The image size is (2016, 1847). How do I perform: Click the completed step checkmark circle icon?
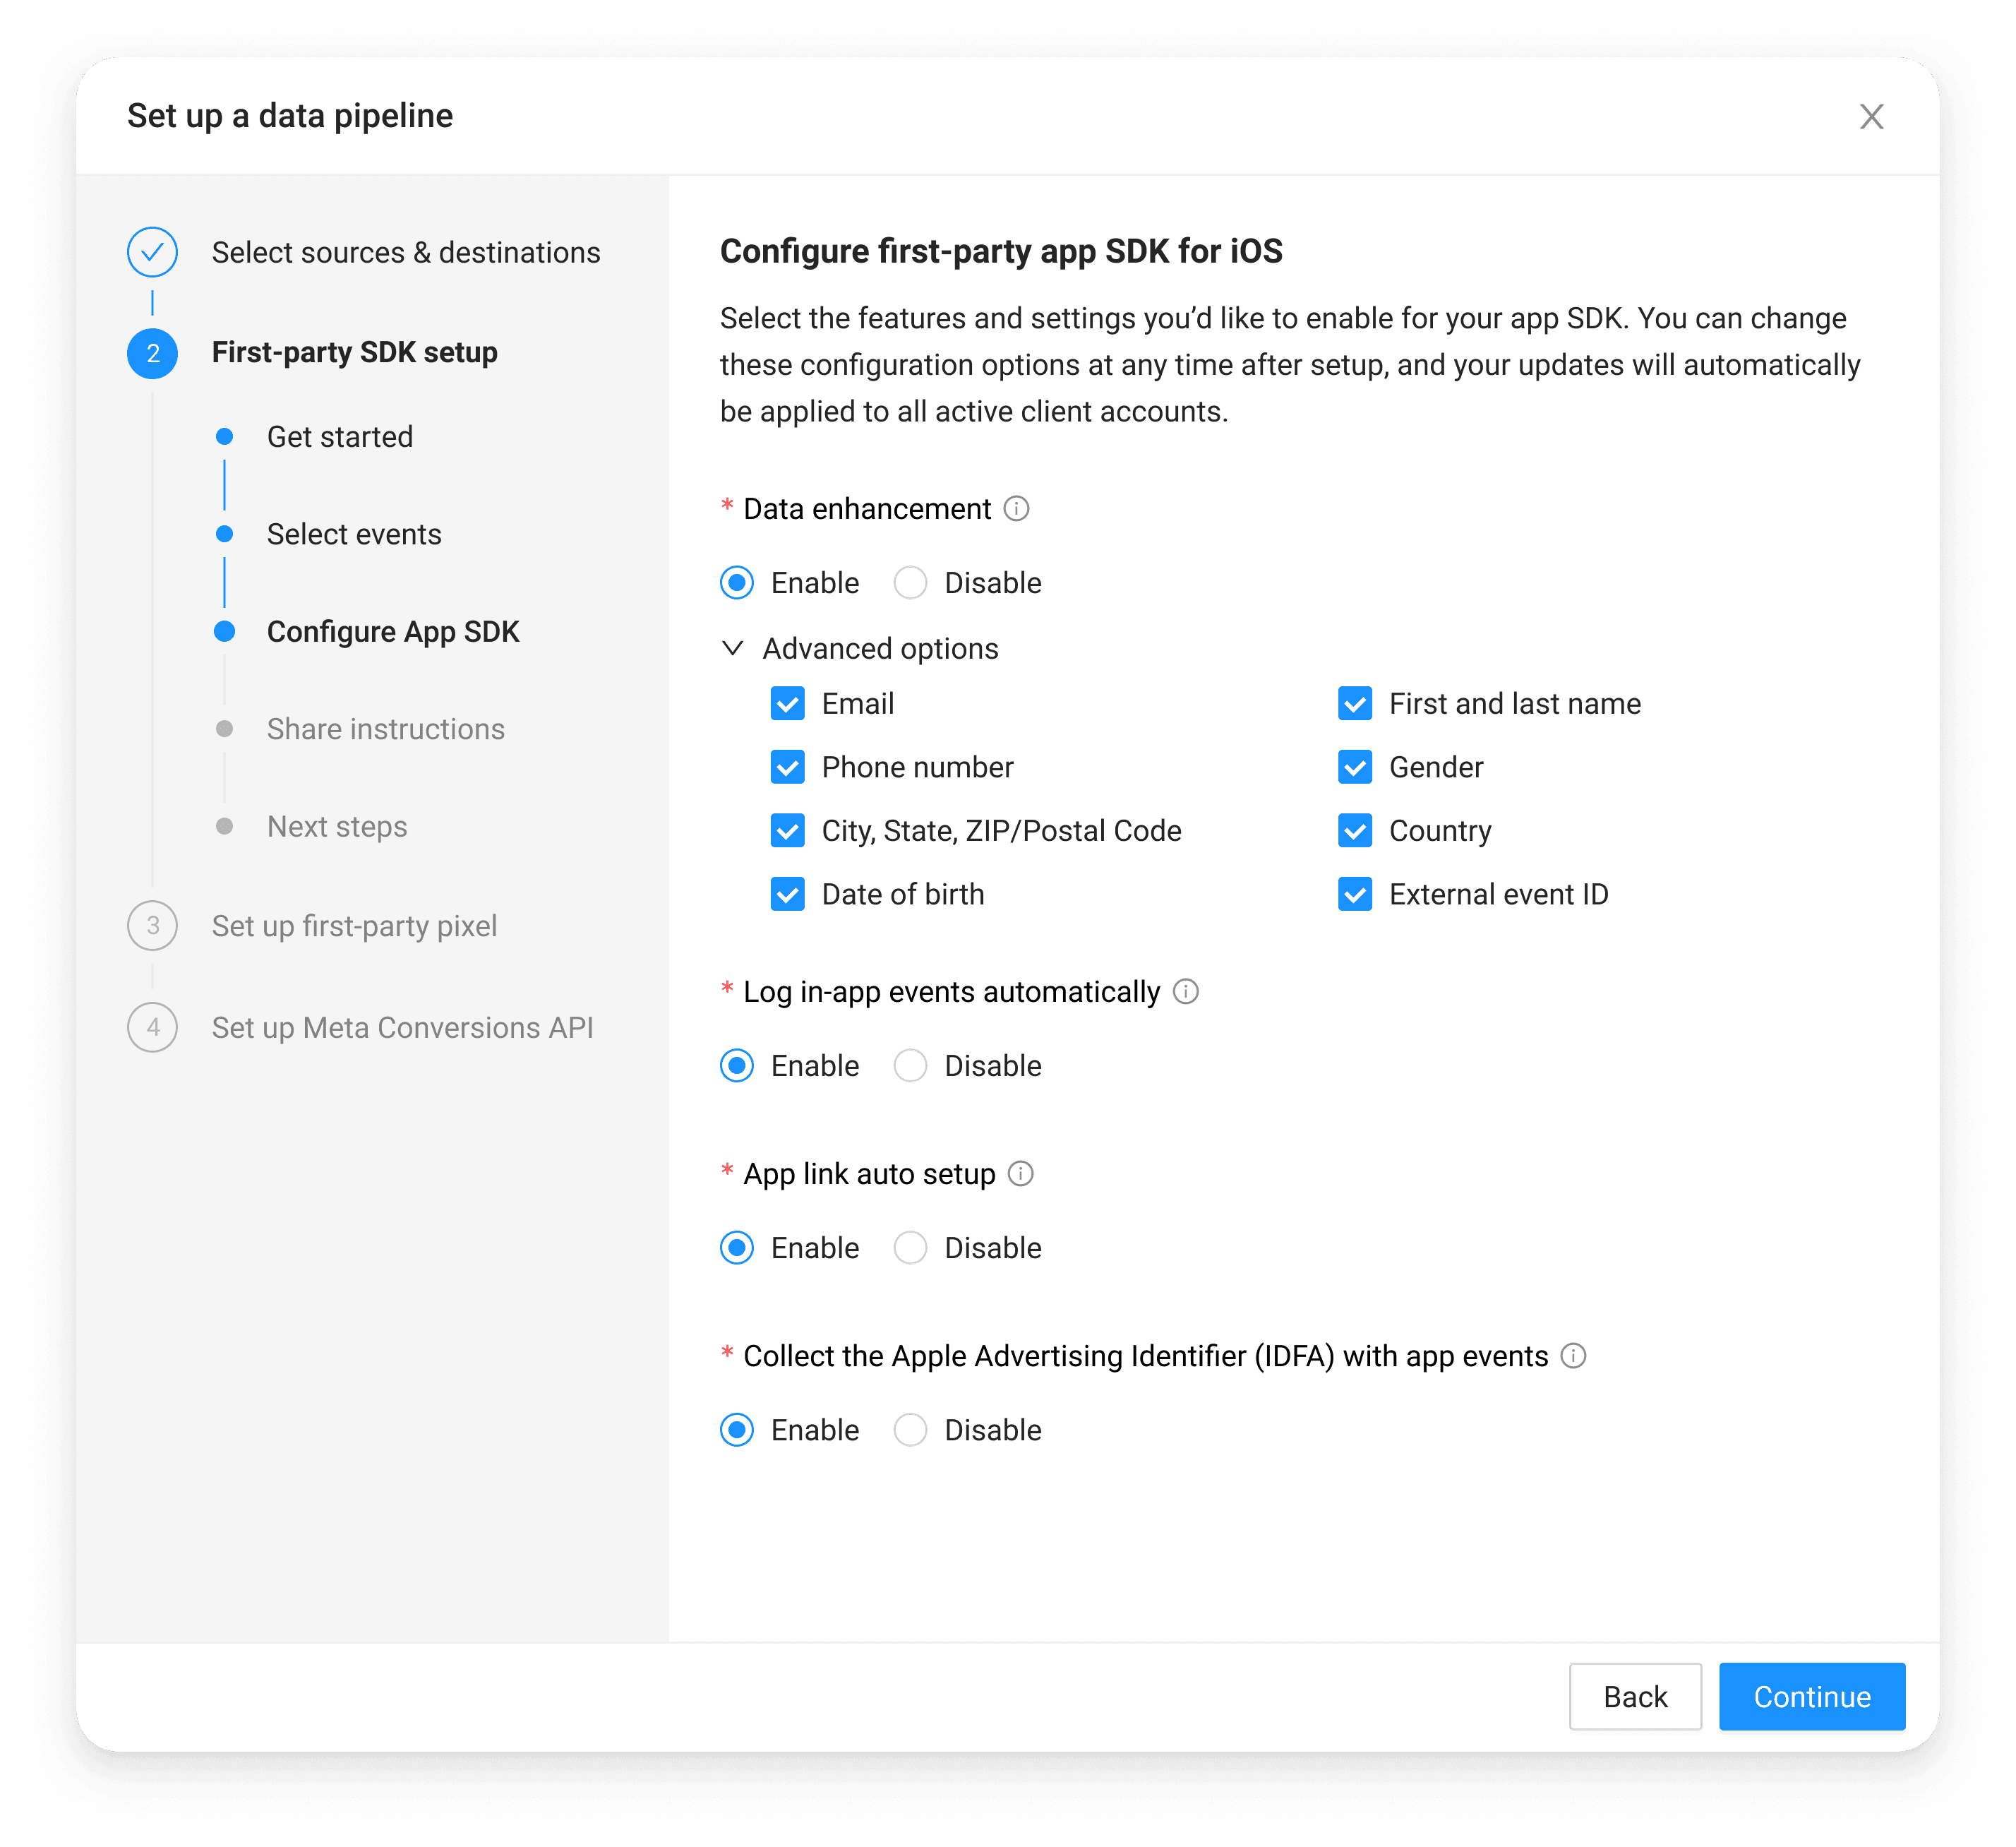click(x=152, y=252)
